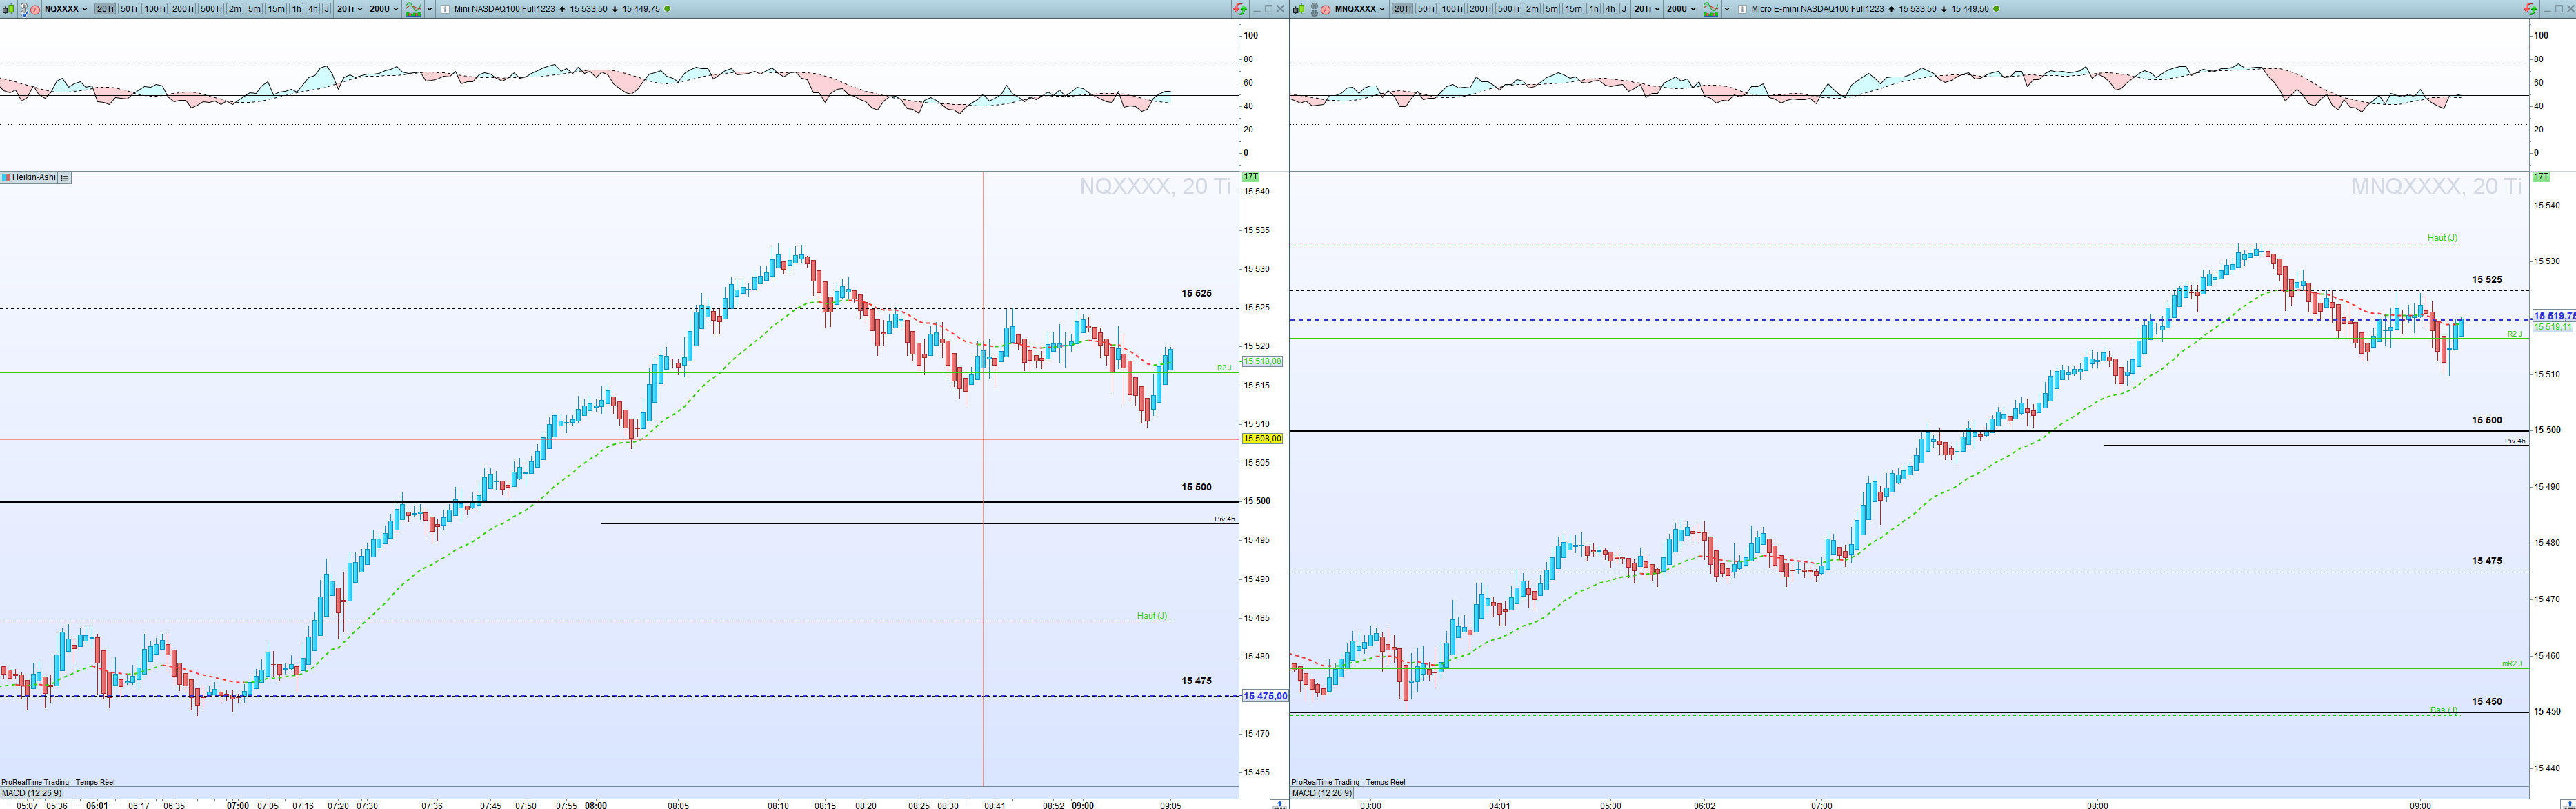Click Heikin-Ashi settings list icon
Viewport: 2576px width, 809px height.
click(x=64, y=178)
